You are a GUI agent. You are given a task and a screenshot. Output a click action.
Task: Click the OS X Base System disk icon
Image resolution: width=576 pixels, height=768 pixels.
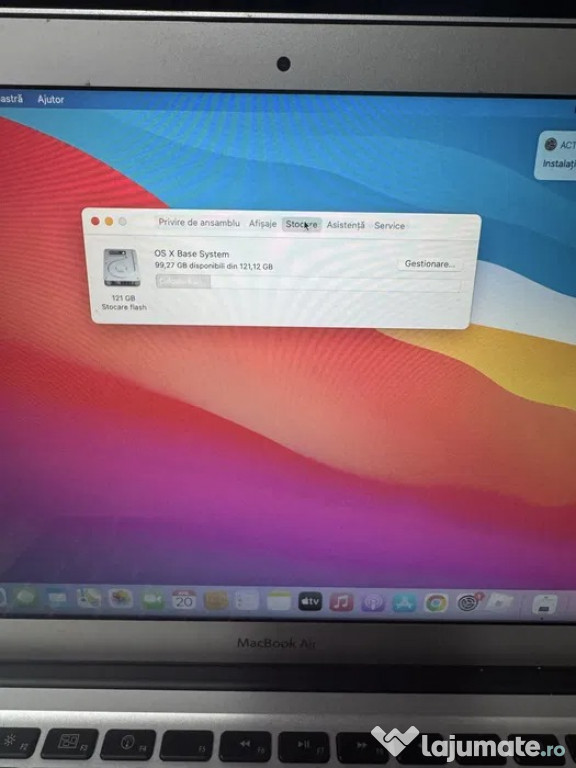click(122, 267)
